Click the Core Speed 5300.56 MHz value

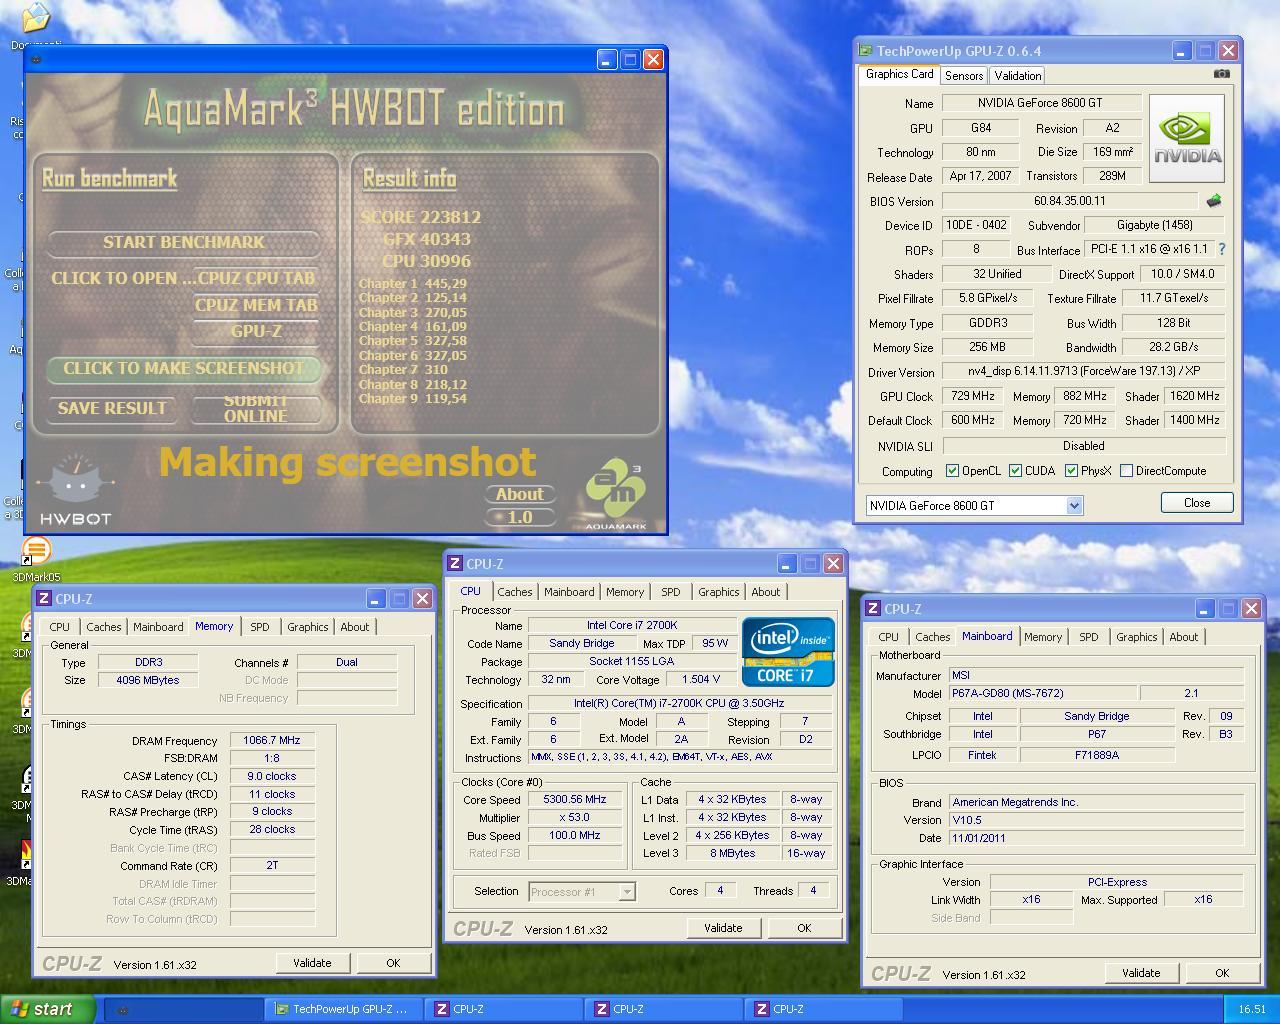(x=575, y=800)
